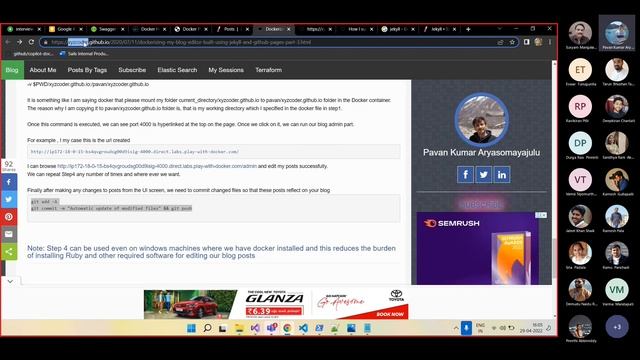Collapse the share sidebar with the chevron
The height and width of the screenshot is (360, 640).
[x=10, y=281]
